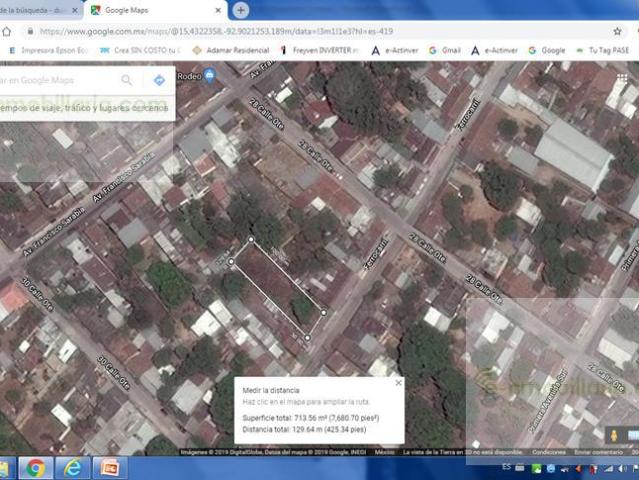This screenshot has height=480, width=639.
Task: Click the Condiciones link in footer
Action: click(x=549, y=452)
